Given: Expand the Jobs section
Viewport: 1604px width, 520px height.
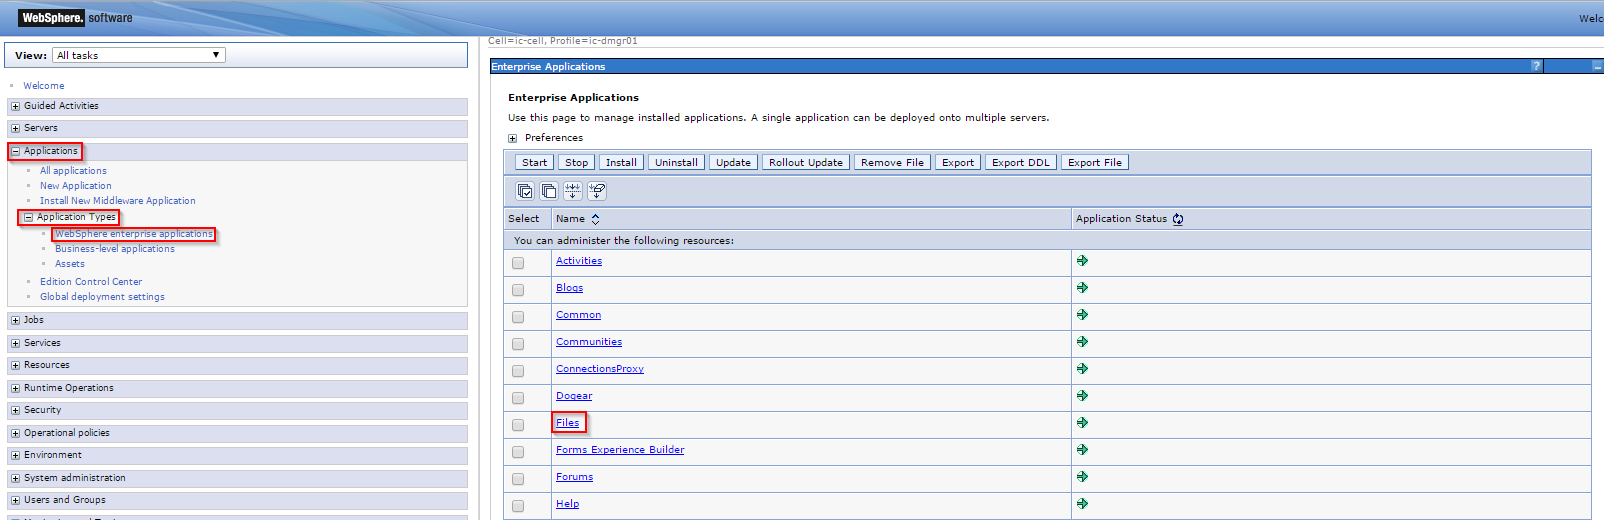Looking at the screenshot, I should [x=15, y=320].
